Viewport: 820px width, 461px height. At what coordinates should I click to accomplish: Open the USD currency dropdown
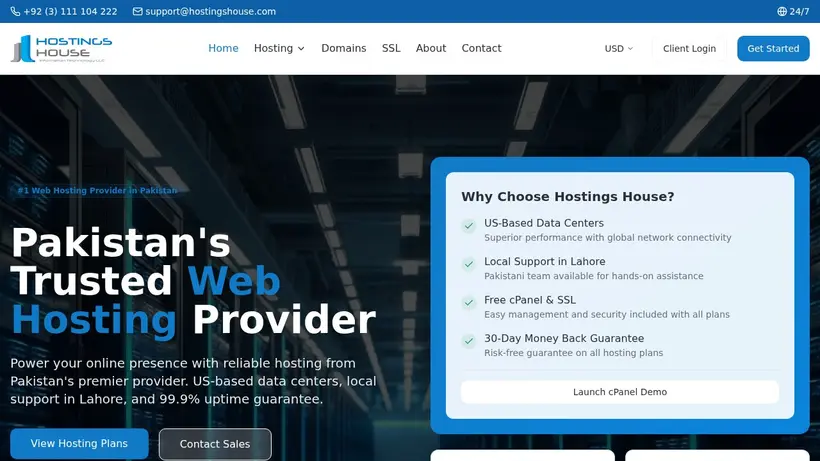[x=619, y=49]
